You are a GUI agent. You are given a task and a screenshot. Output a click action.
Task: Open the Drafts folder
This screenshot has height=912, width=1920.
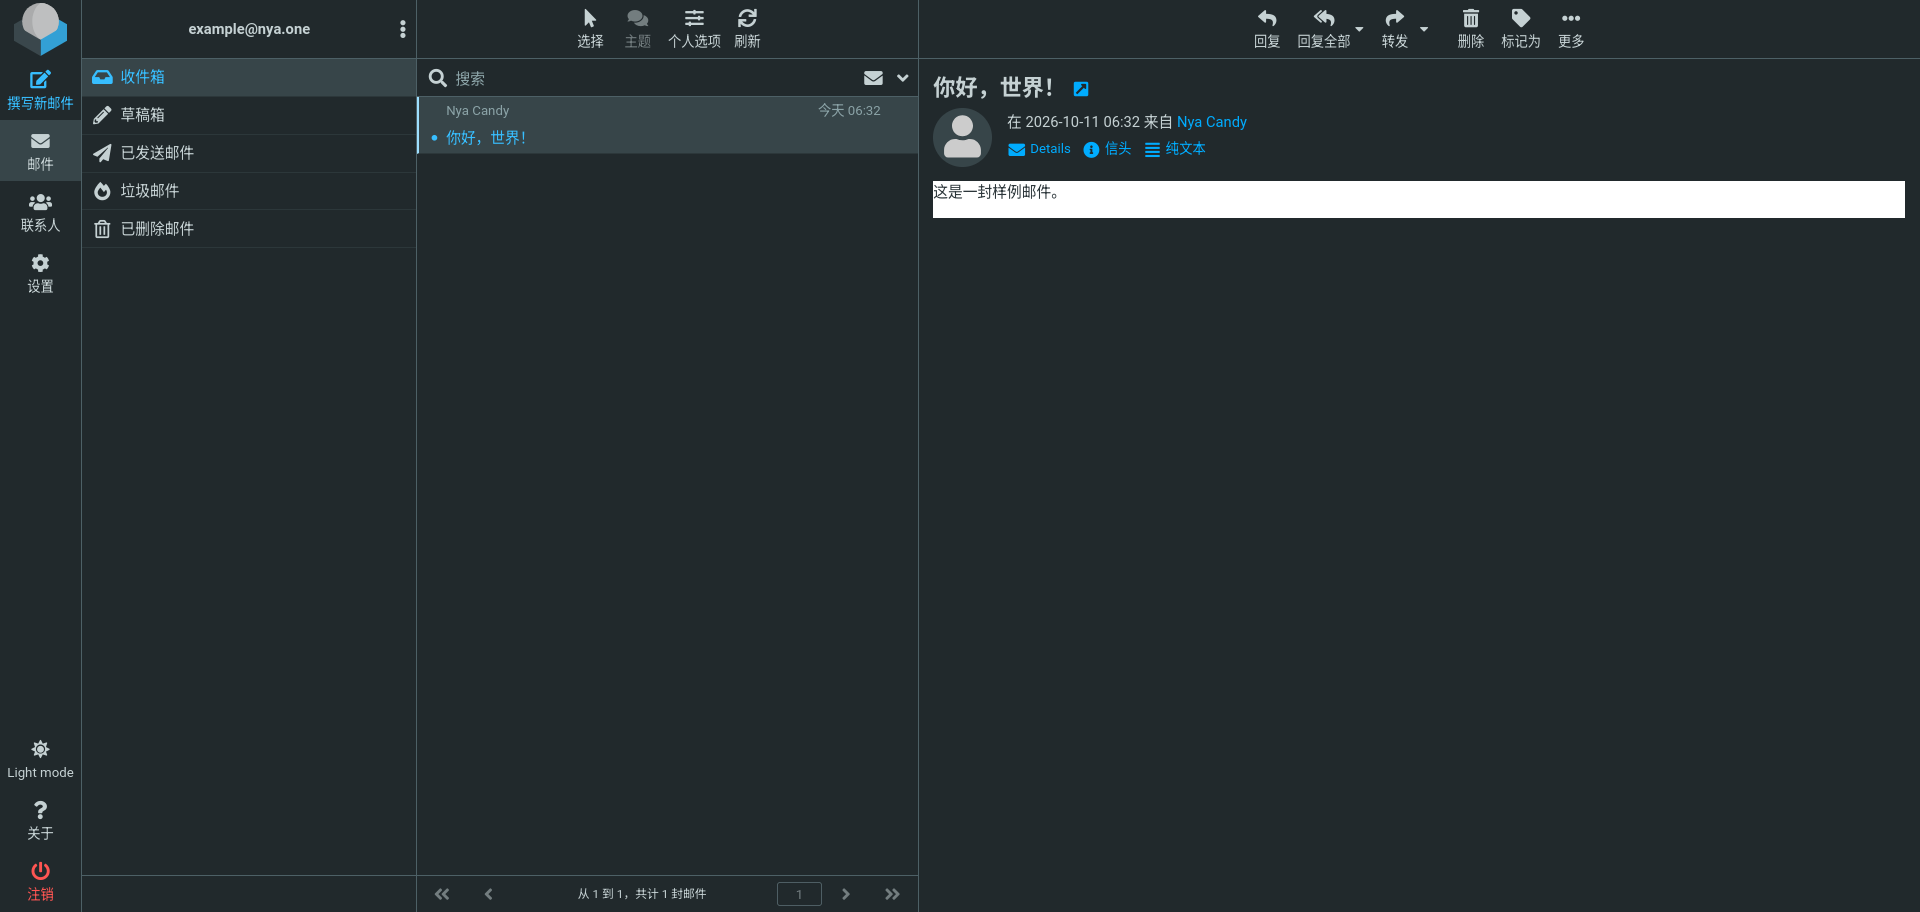[249, 115]
